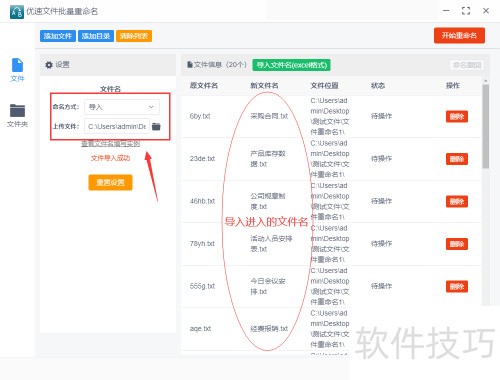The image size is (500, 380).
Task: Click new file name 活动人员安排表.txt
Action: point(271,244)
